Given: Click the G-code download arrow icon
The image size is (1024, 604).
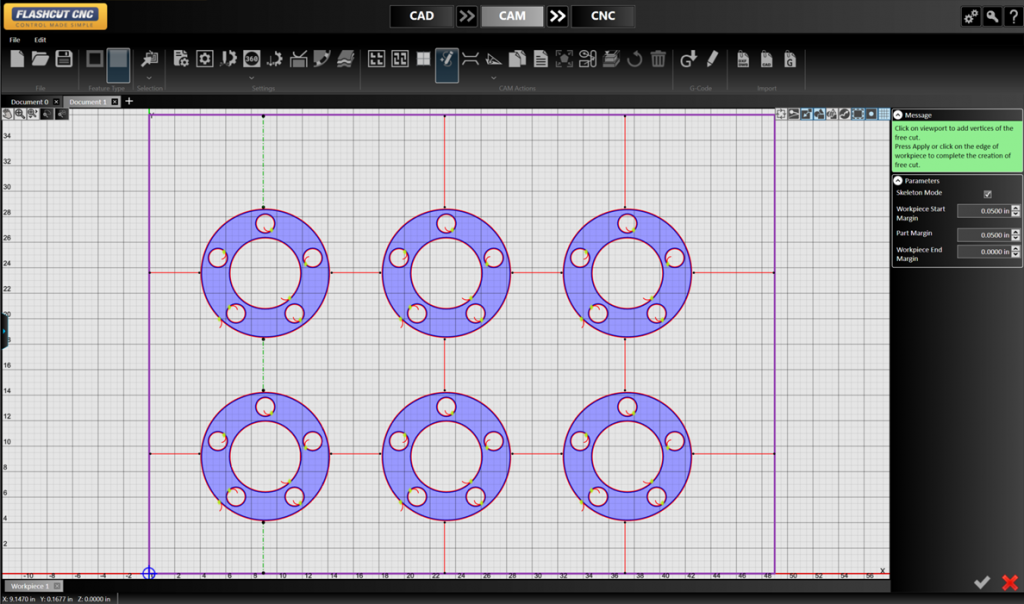Looking at the screenshot, I should pos(688,59).
